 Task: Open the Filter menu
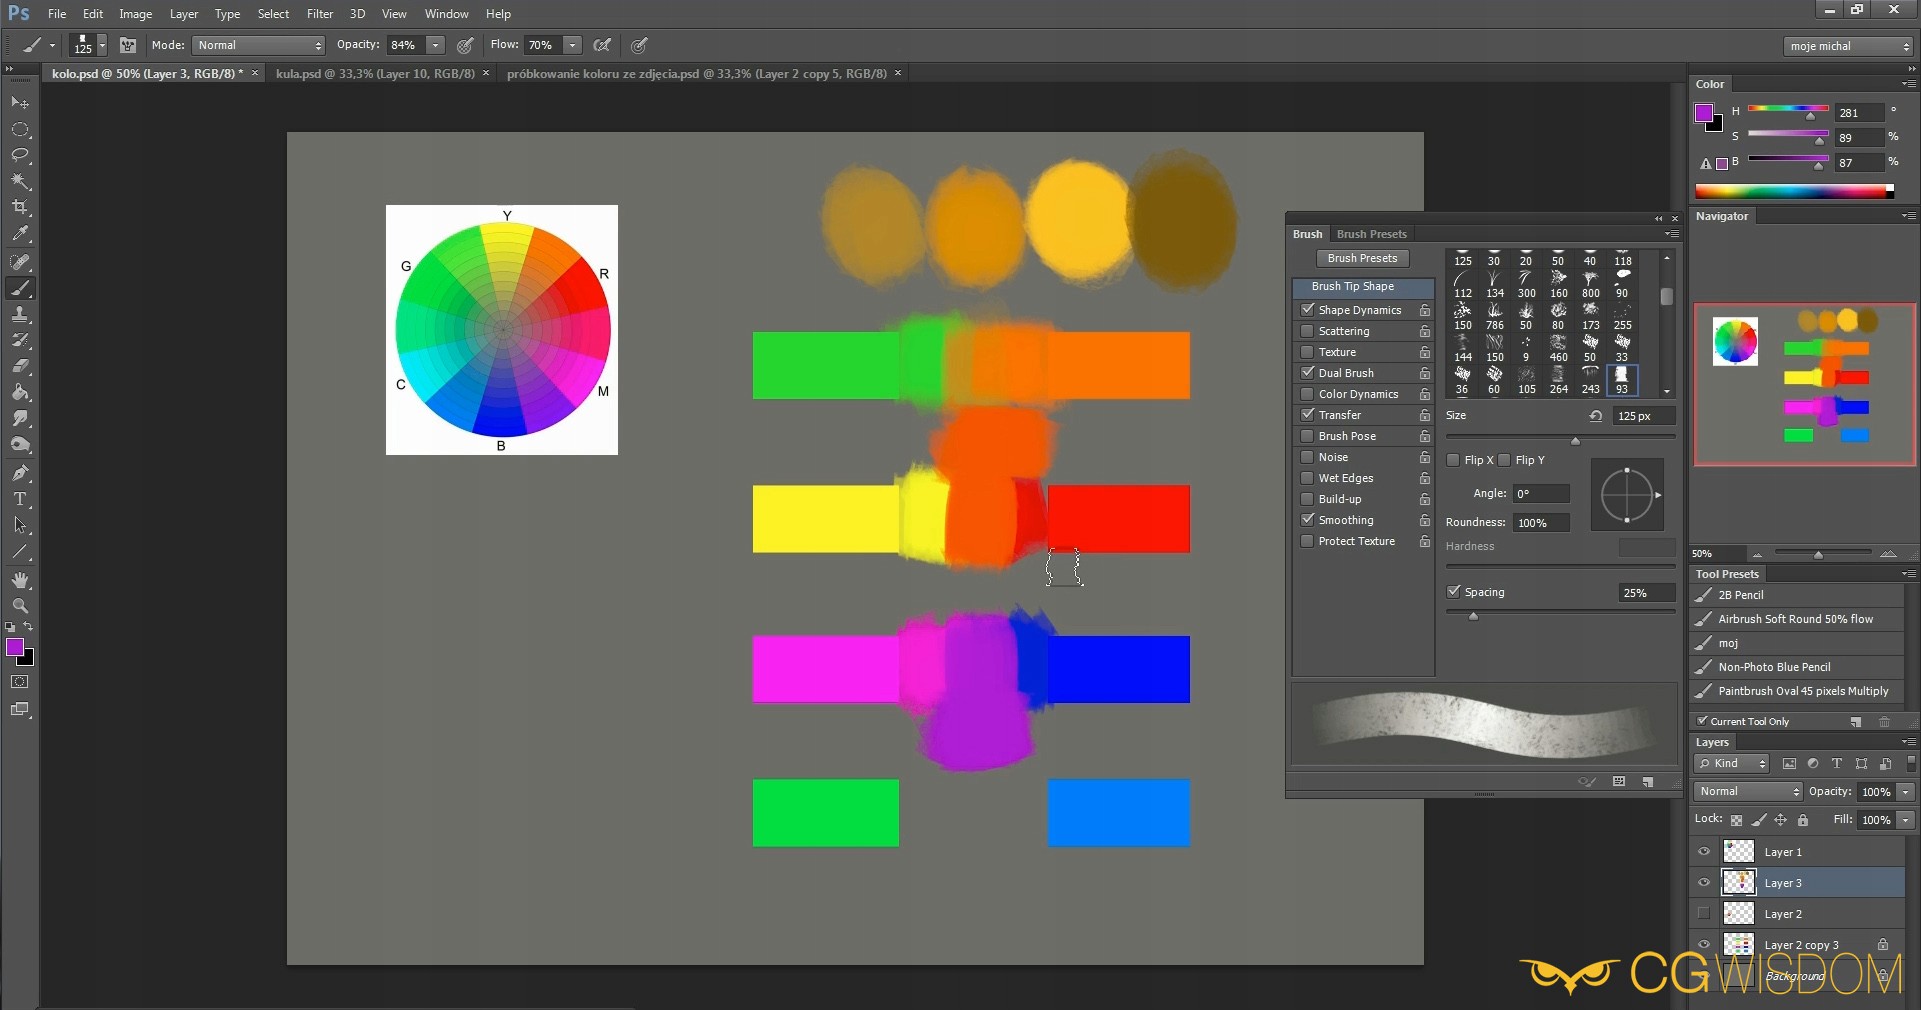[320, 14]
